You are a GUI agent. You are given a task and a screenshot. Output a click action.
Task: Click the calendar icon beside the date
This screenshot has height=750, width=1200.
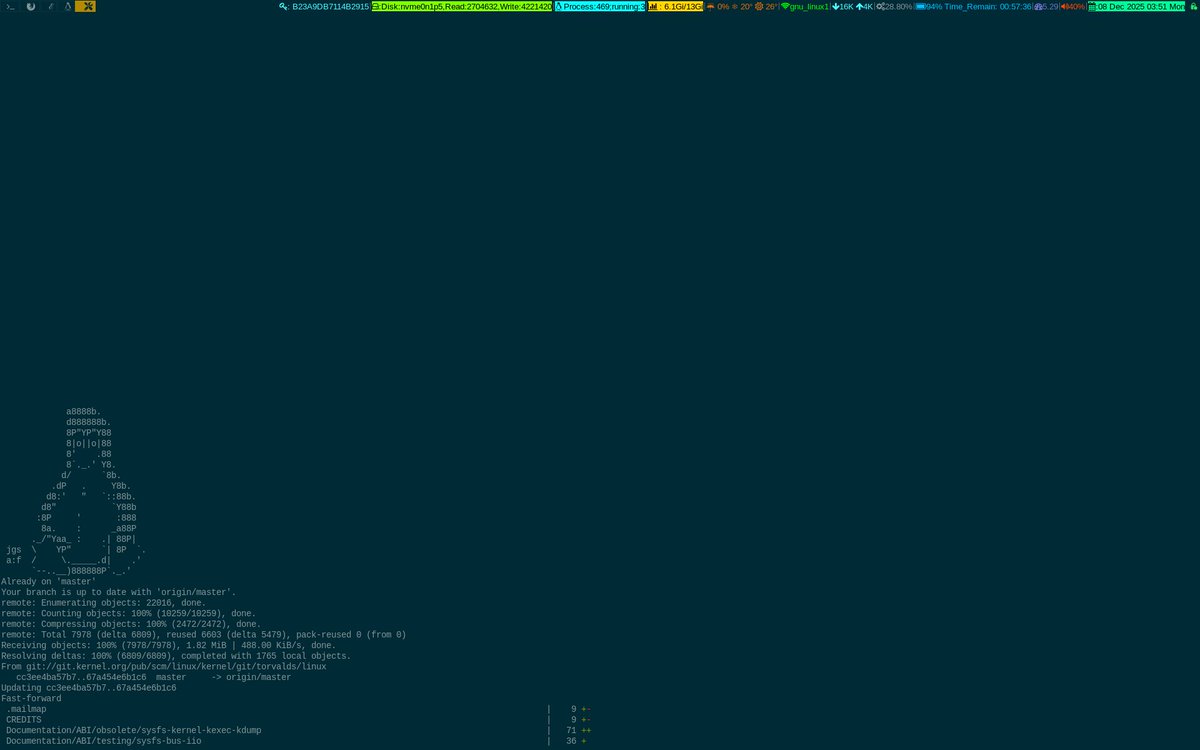coord(1092,6)
